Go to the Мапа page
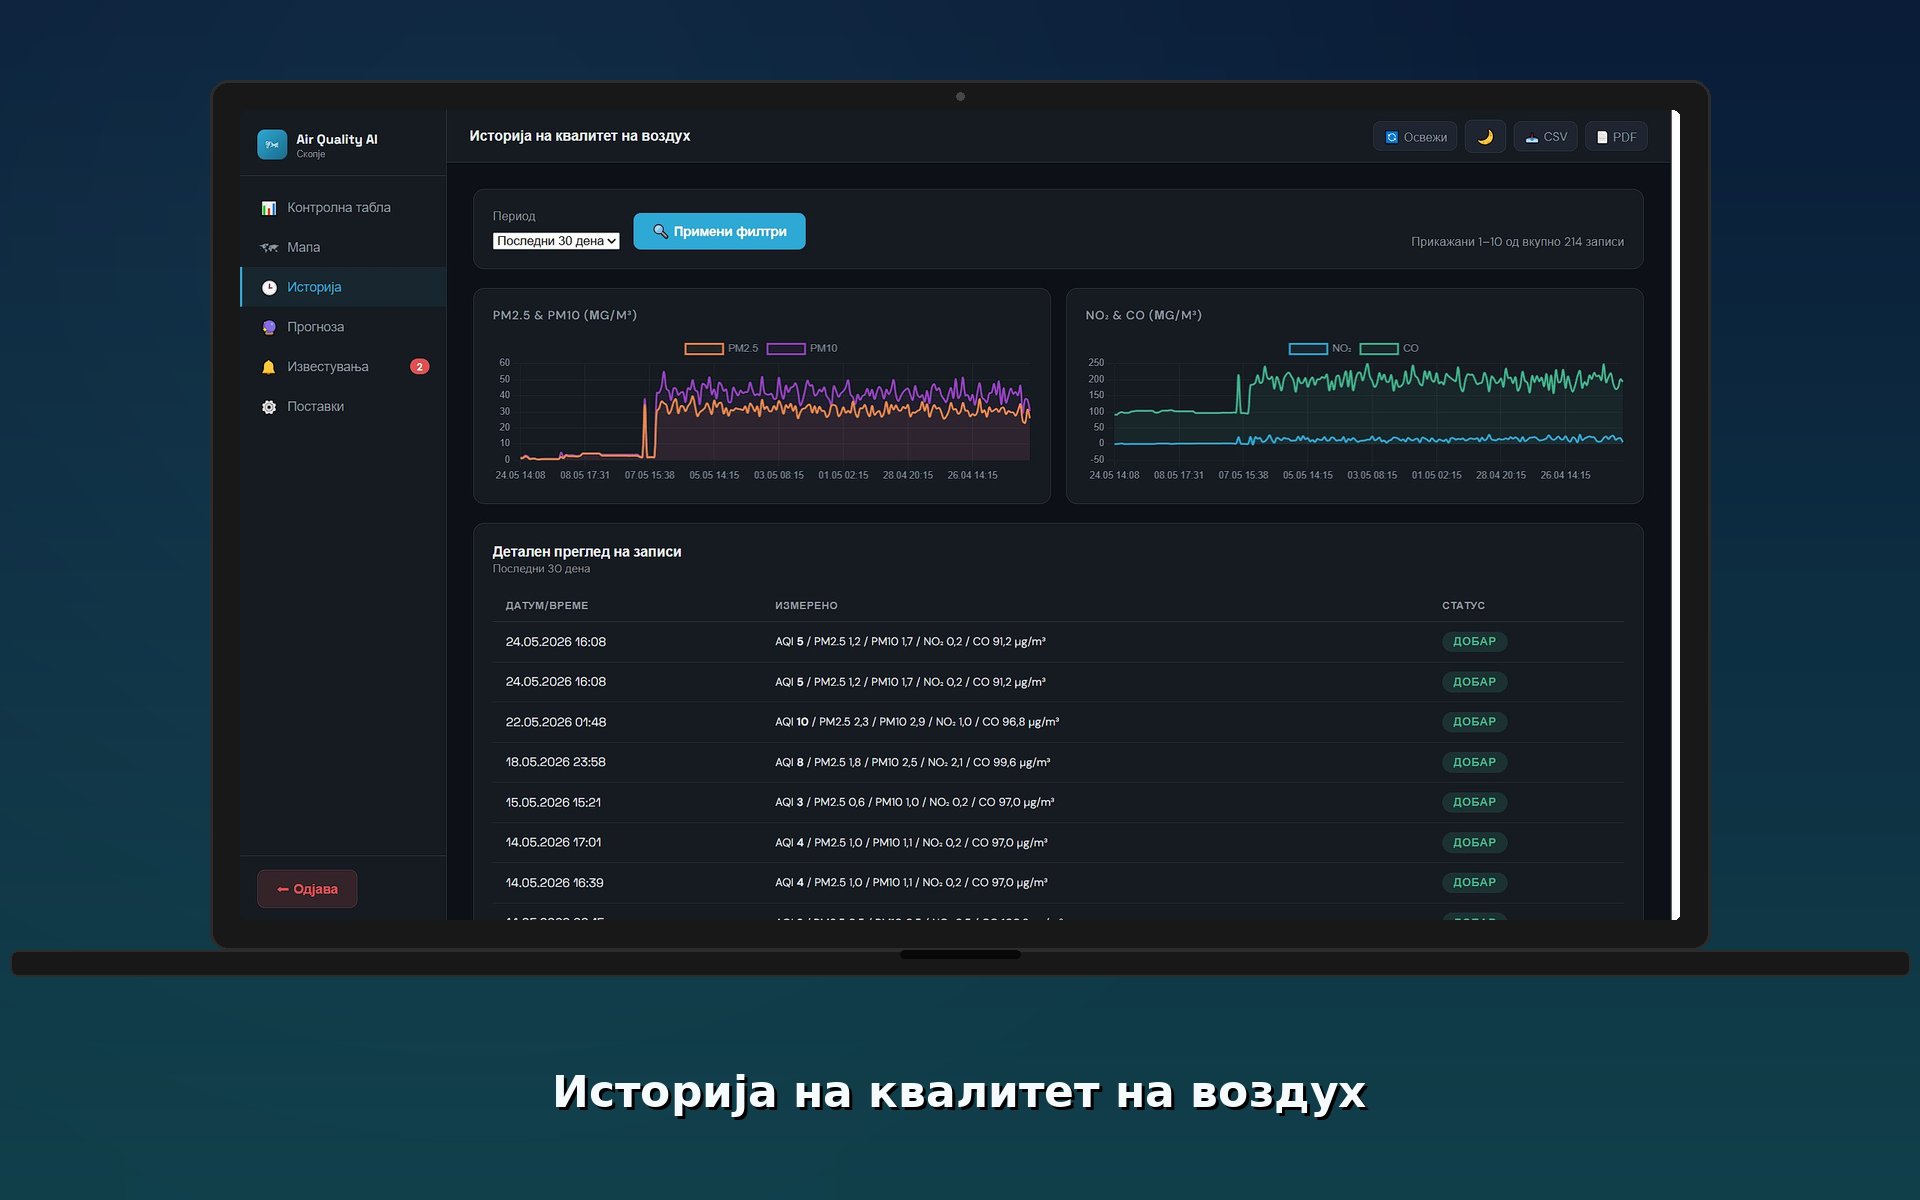Screen dimensions: 1920x1200 343,247
